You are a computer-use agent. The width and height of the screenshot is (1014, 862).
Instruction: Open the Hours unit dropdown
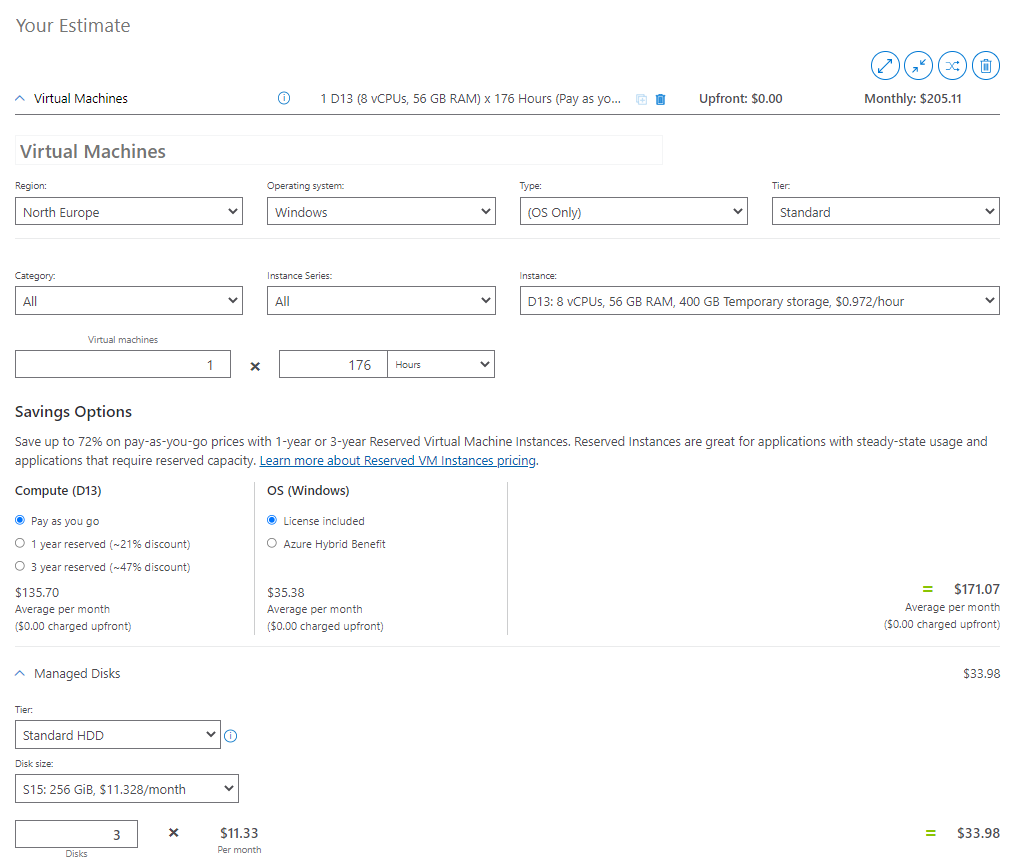pos(441,364)
